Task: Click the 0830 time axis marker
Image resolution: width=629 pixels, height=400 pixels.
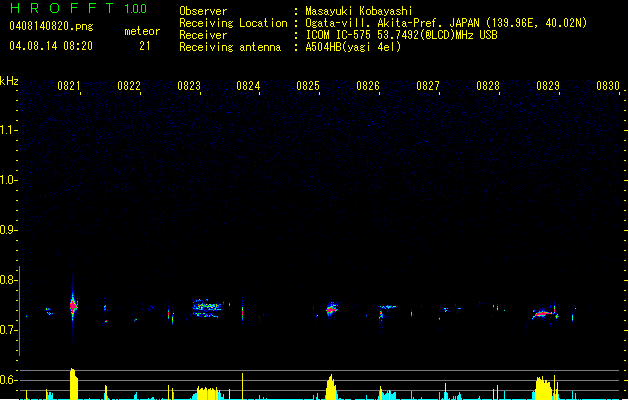Action: [x=608, y=86]
